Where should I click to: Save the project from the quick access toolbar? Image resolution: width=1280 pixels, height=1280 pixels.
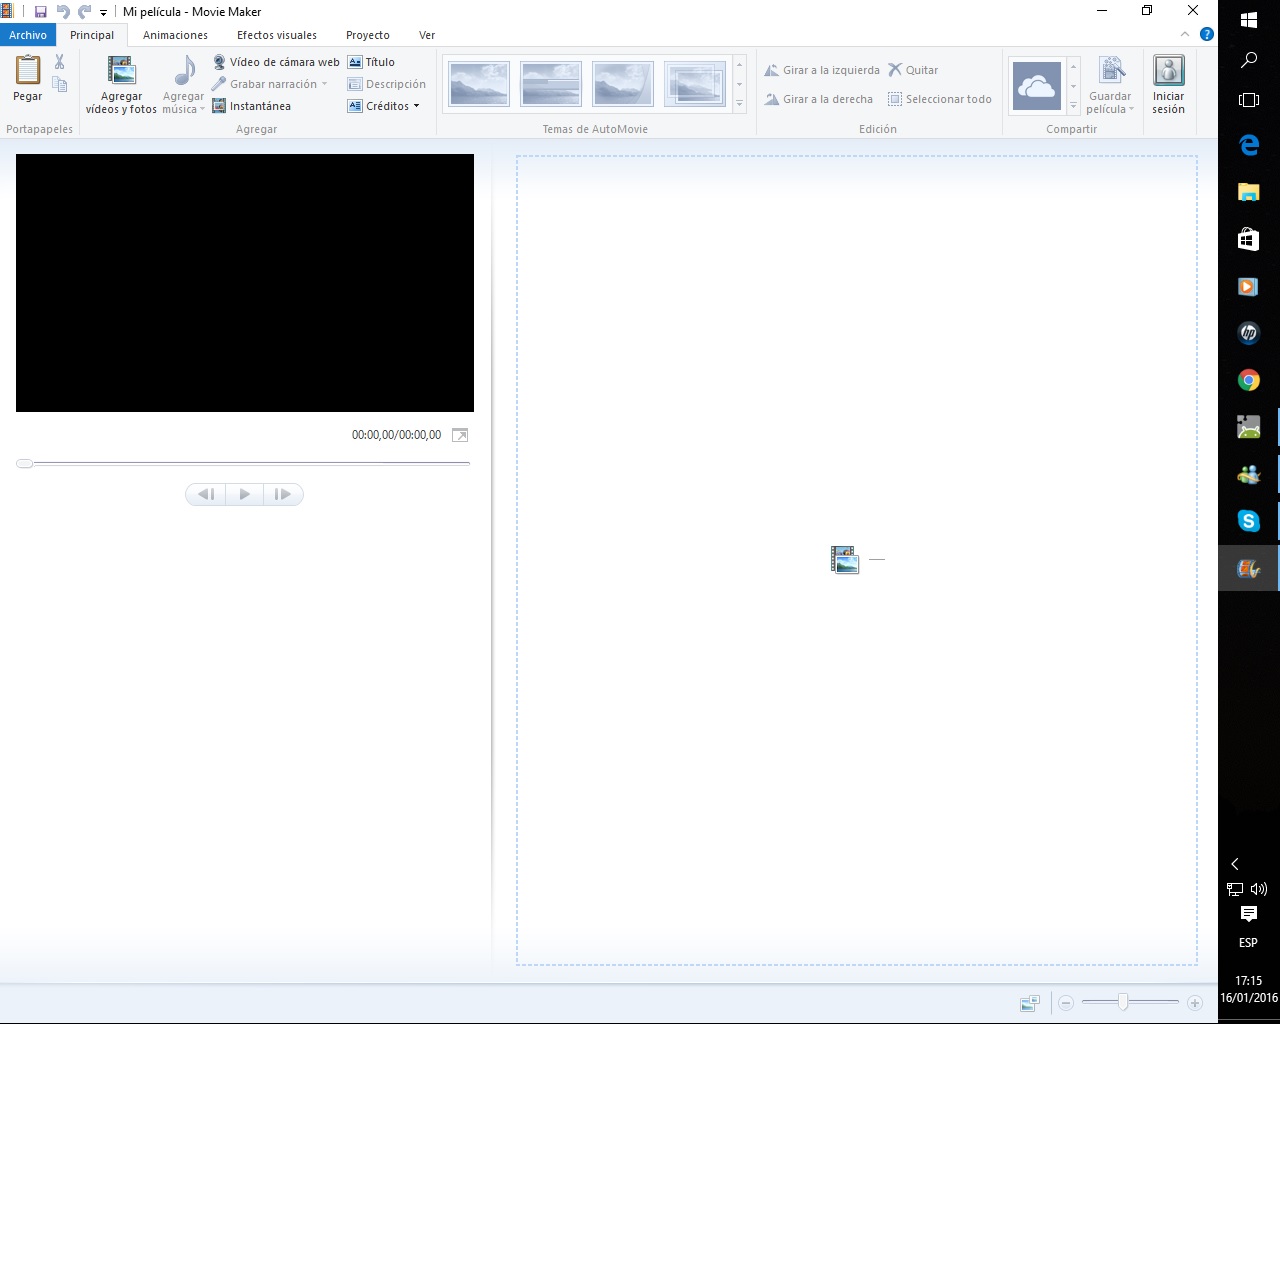point(41,12)
